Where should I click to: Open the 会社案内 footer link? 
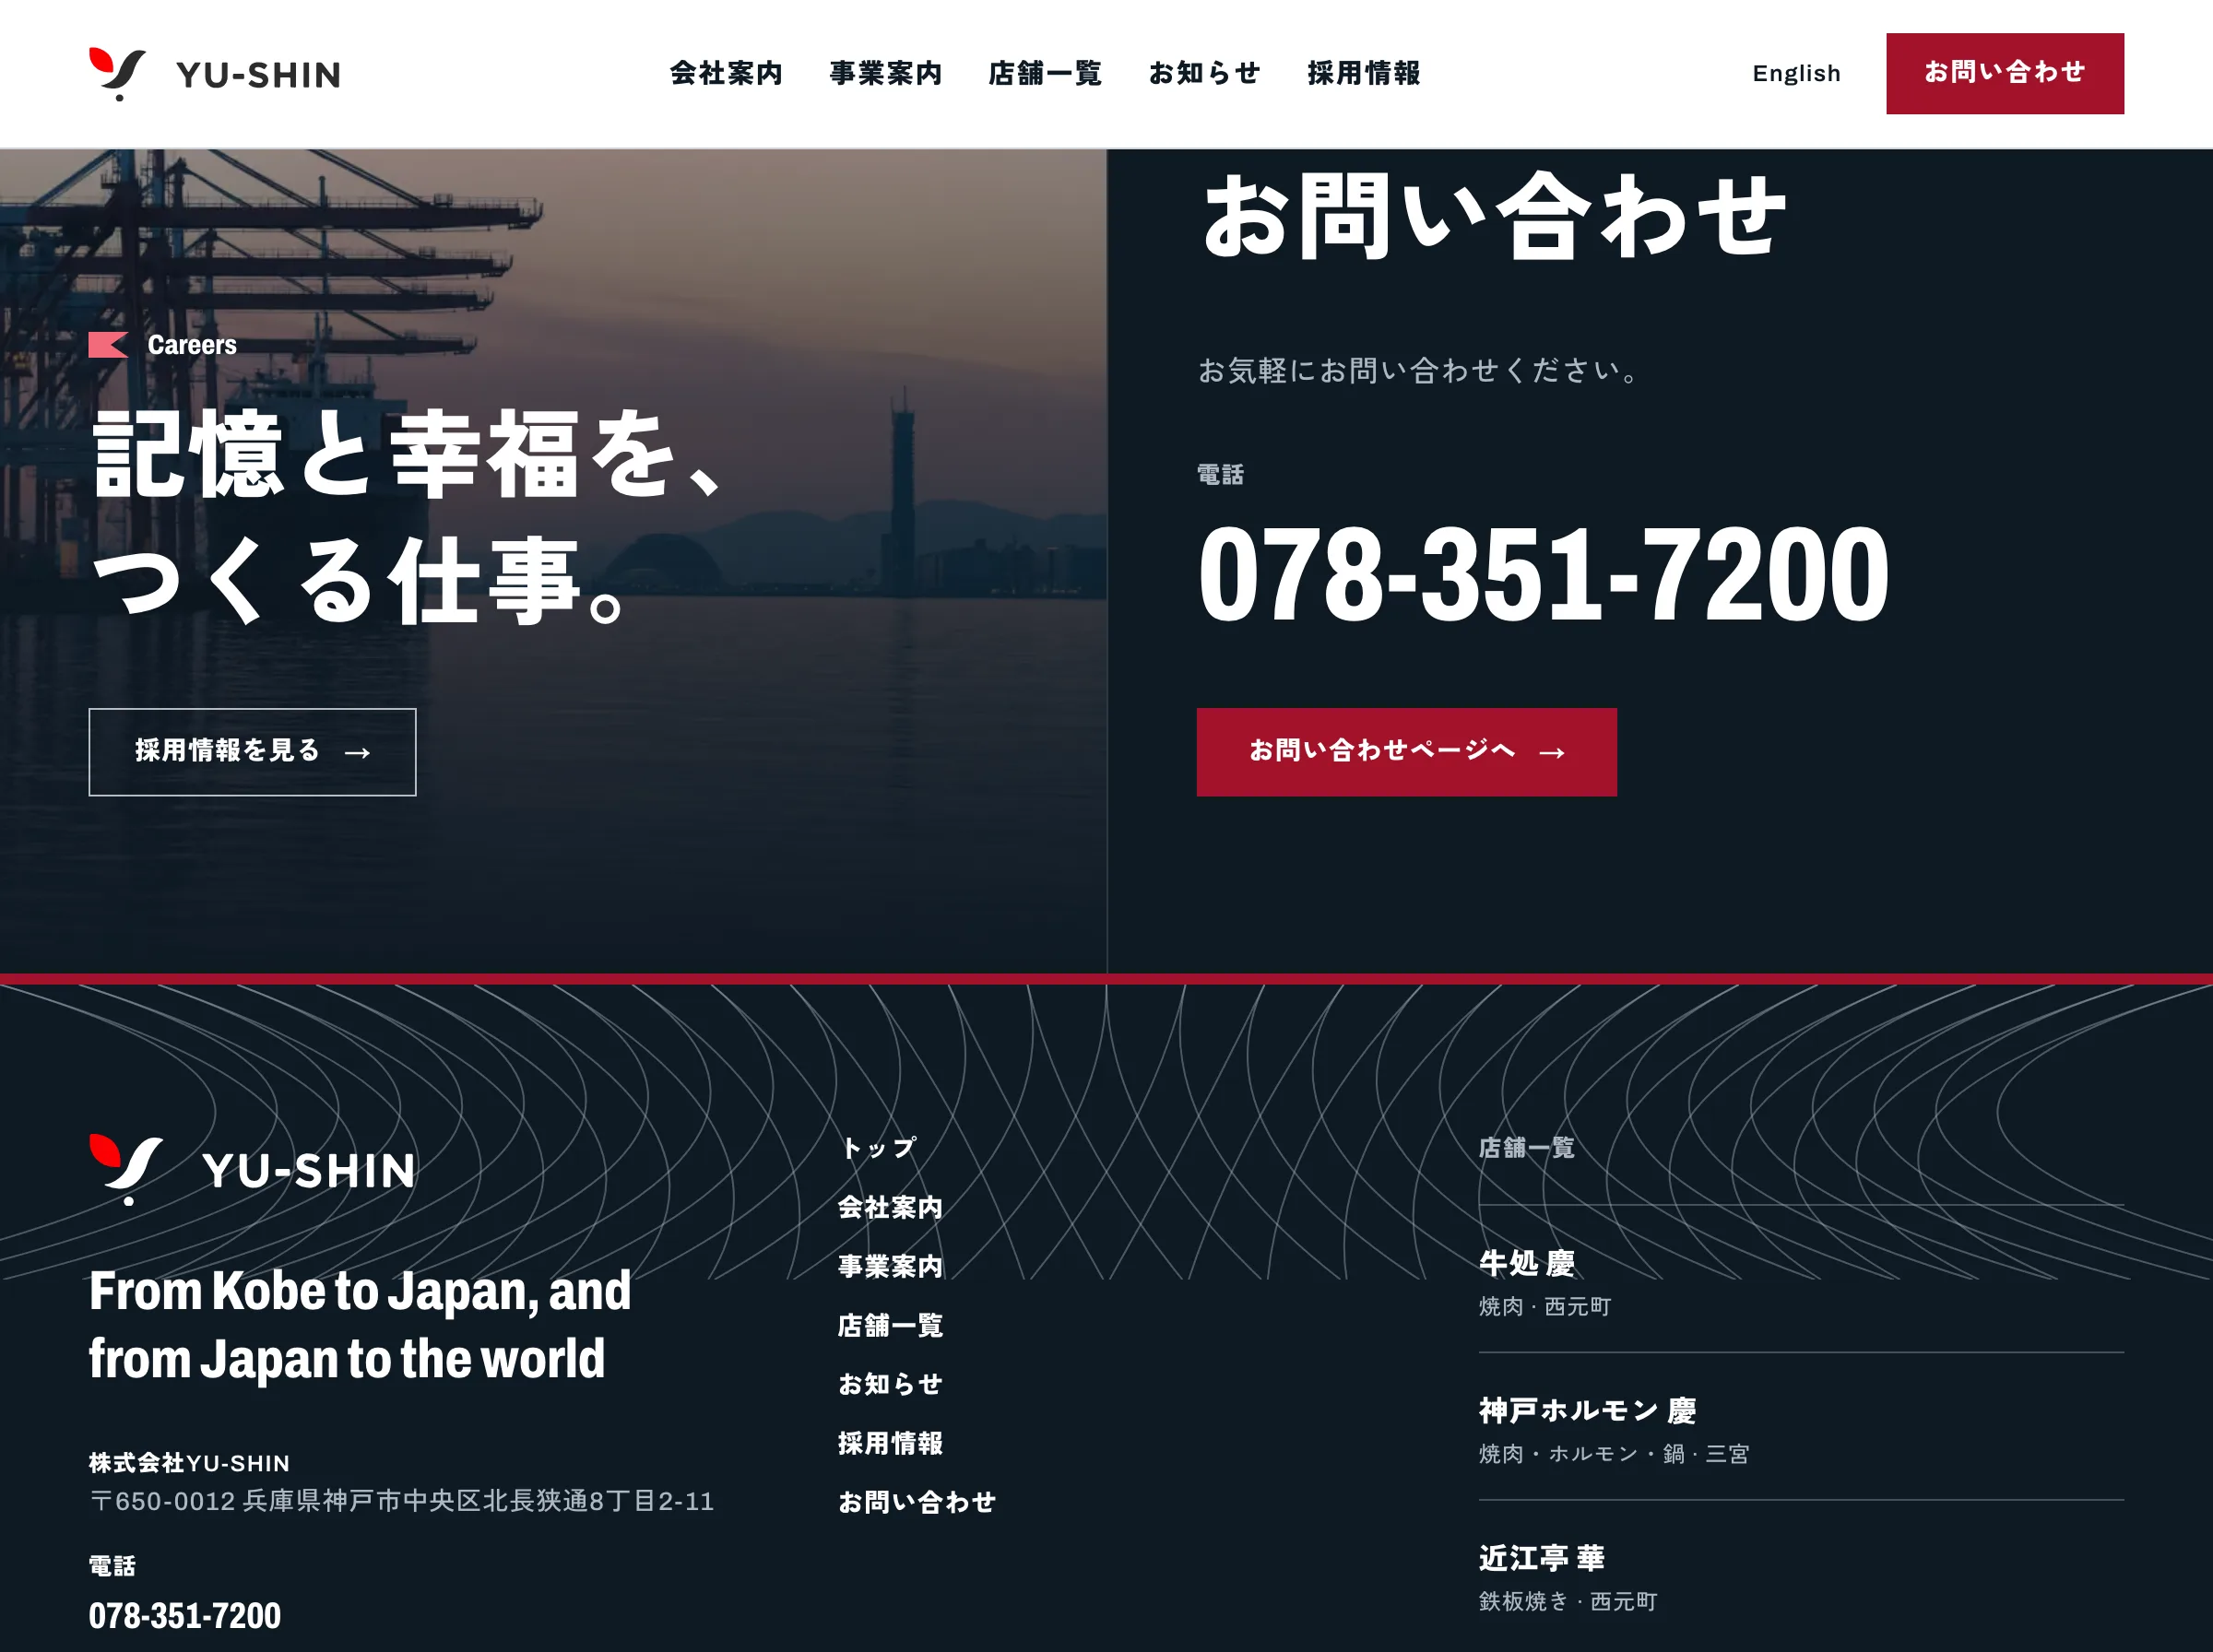click(890, 1207)
